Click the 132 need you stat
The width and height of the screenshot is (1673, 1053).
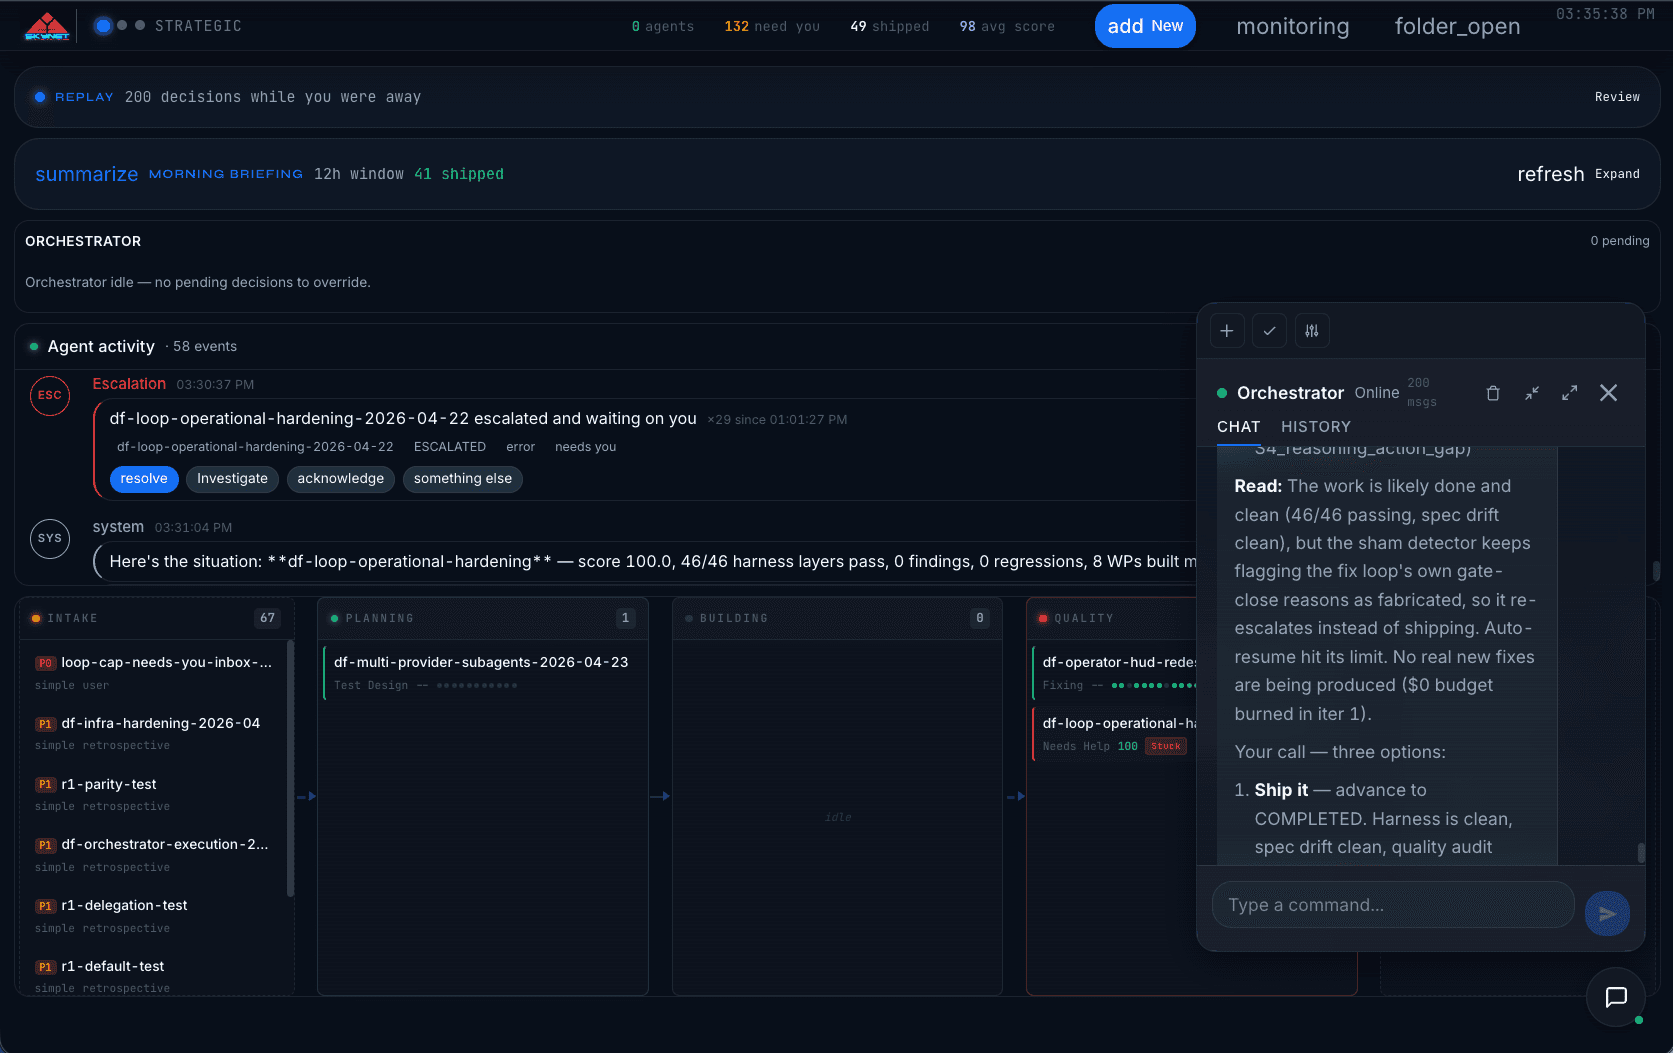772,27
